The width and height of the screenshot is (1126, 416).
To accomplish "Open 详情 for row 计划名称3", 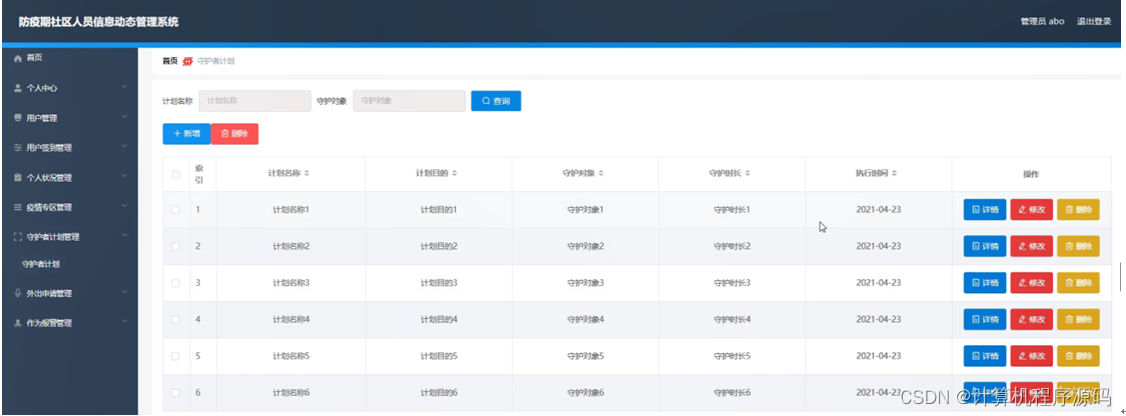I will pos(985,283).
